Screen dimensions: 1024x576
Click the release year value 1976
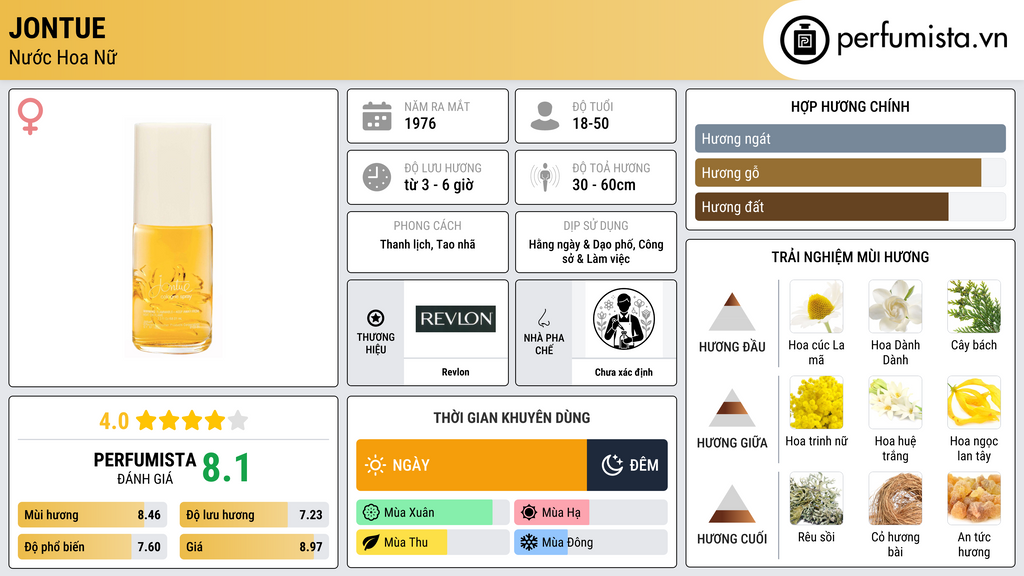[x=420, y=123]
